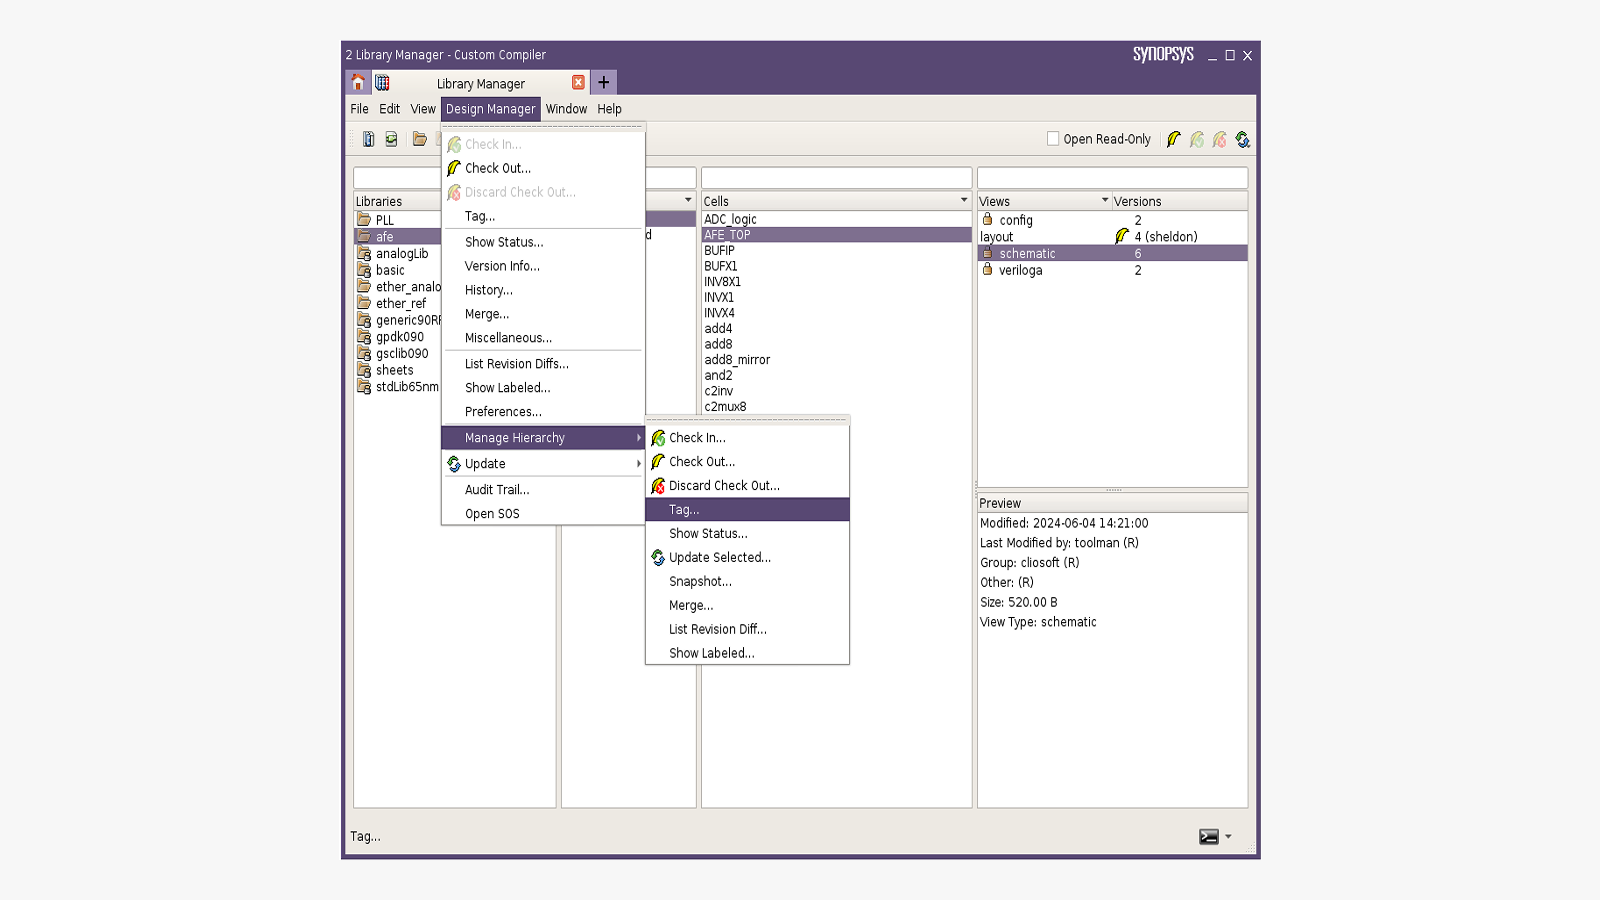Click the views filter input field

(x=1112, y=178)
